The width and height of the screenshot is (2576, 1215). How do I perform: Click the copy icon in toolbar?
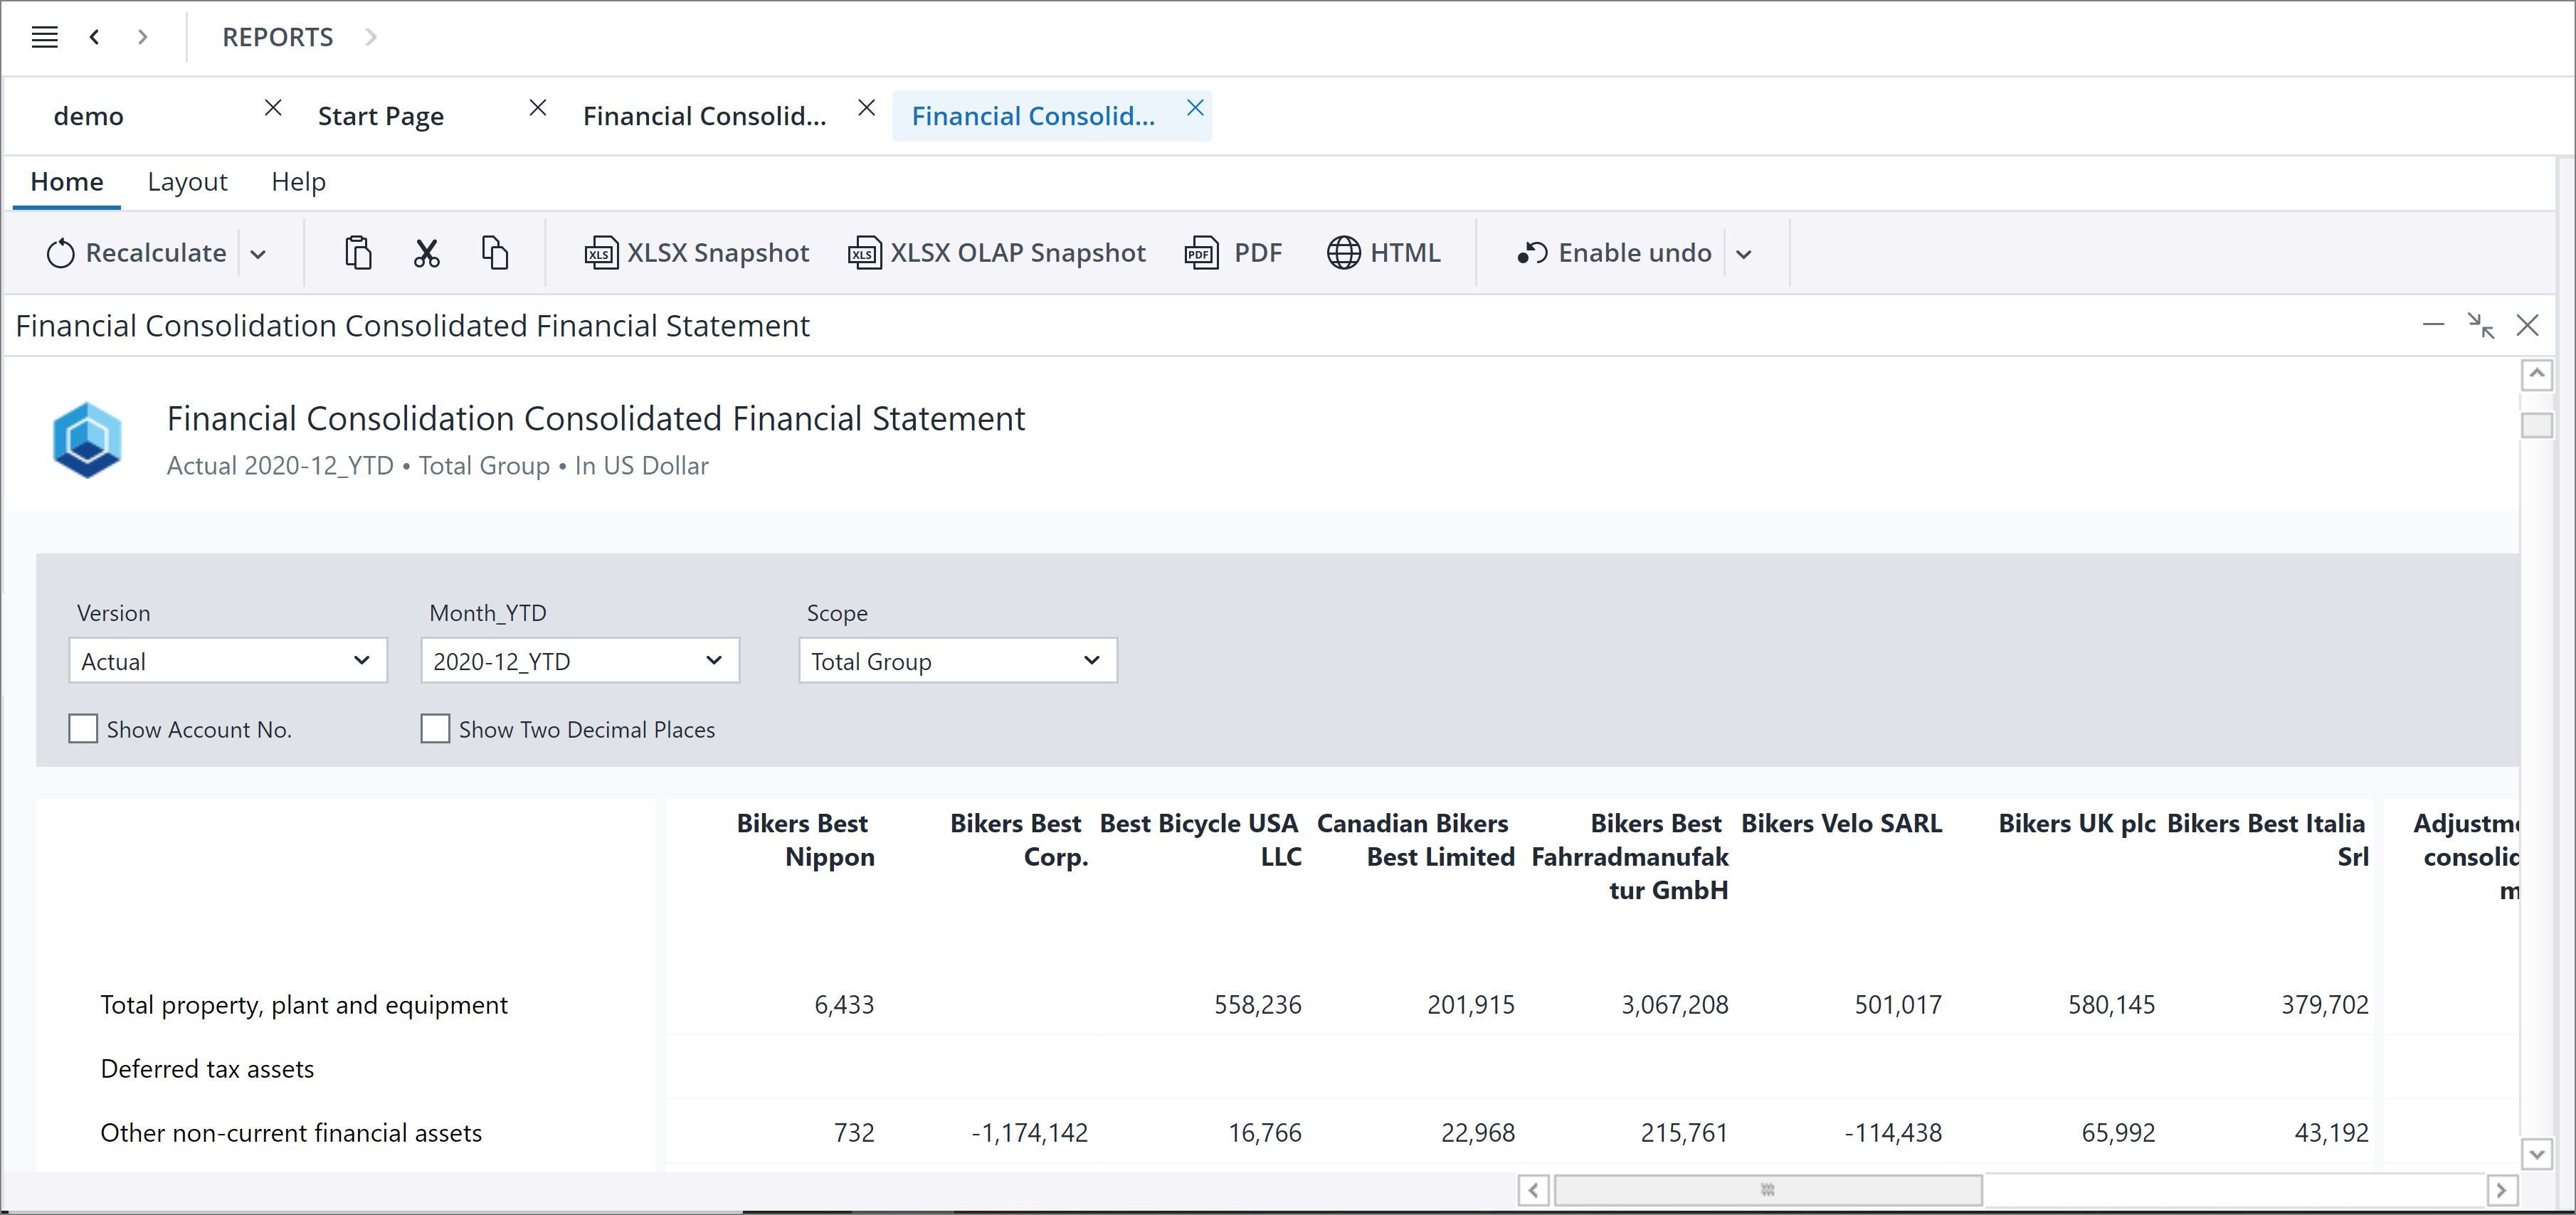click(495, 253)
